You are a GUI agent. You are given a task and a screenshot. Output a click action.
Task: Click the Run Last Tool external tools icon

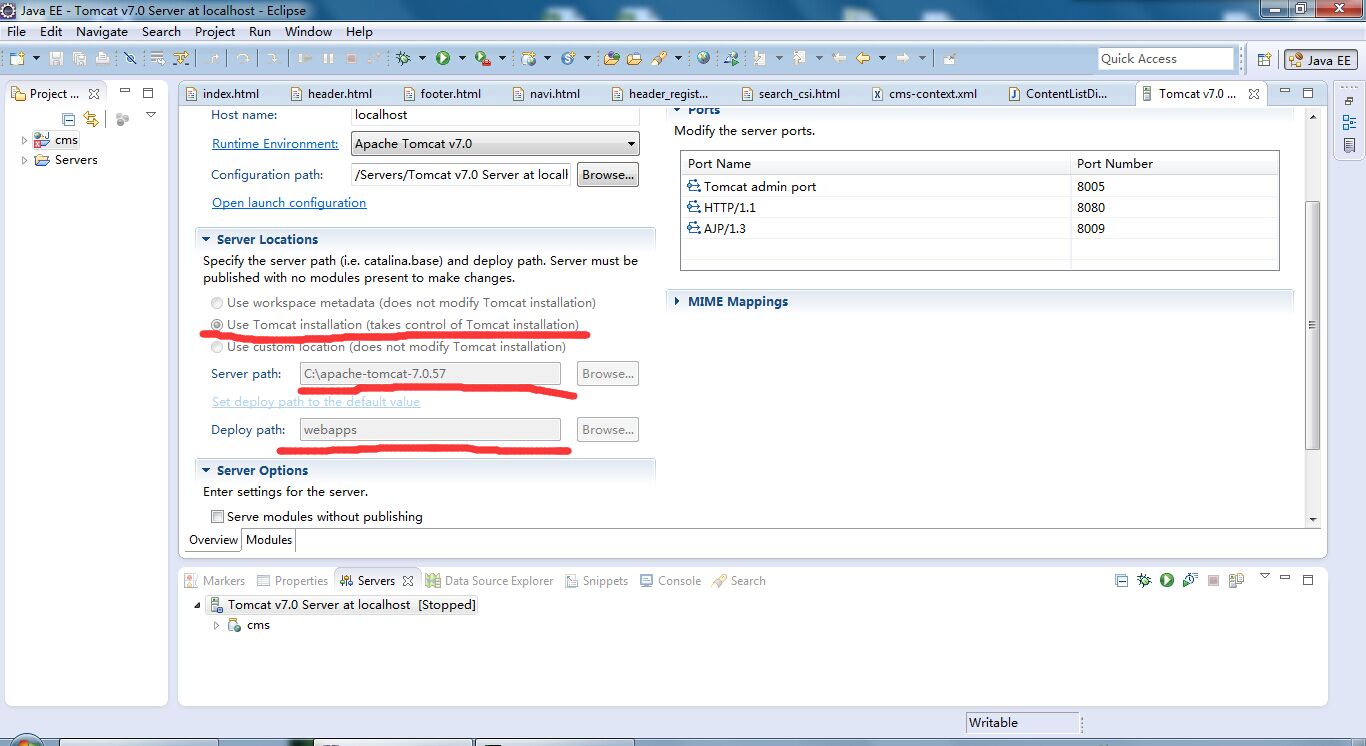[483, 59]
